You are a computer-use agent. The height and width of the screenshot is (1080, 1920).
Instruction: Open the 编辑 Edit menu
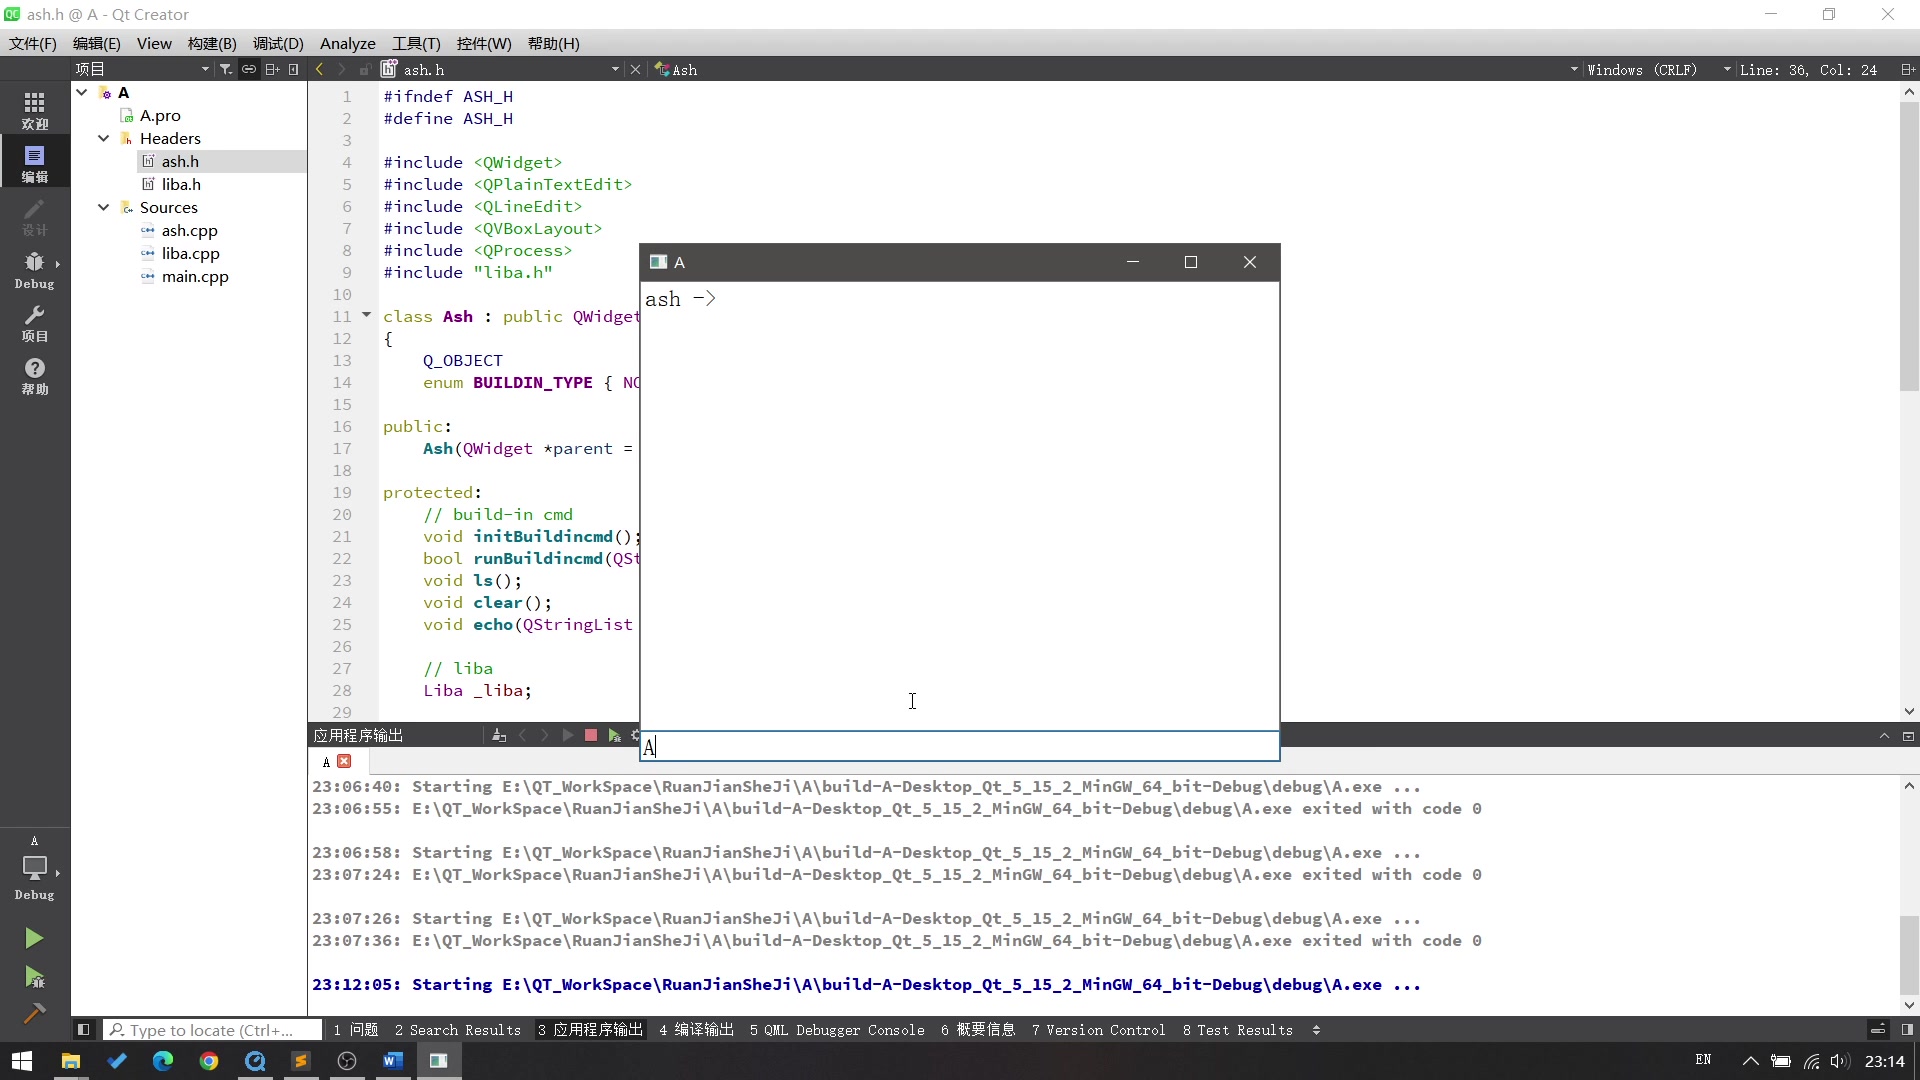[96, 44]
